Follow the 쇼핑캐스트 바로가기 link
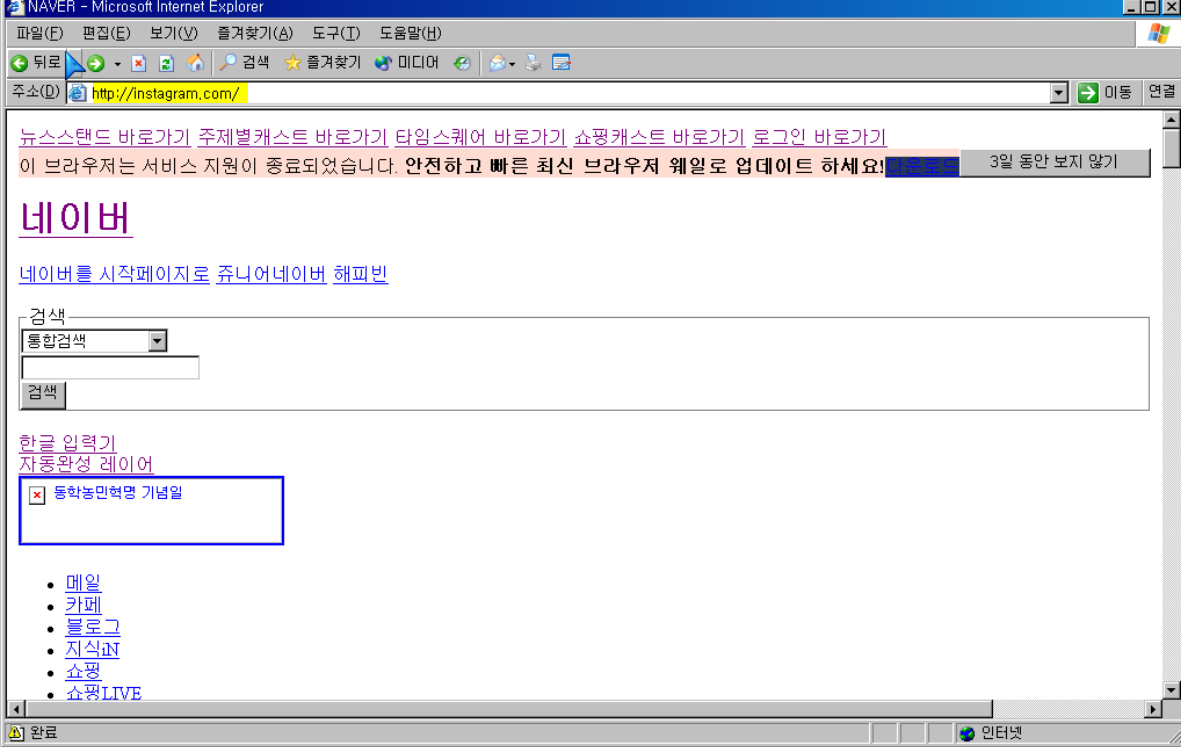Screen dimensions: 1181x747 point(659,137)
